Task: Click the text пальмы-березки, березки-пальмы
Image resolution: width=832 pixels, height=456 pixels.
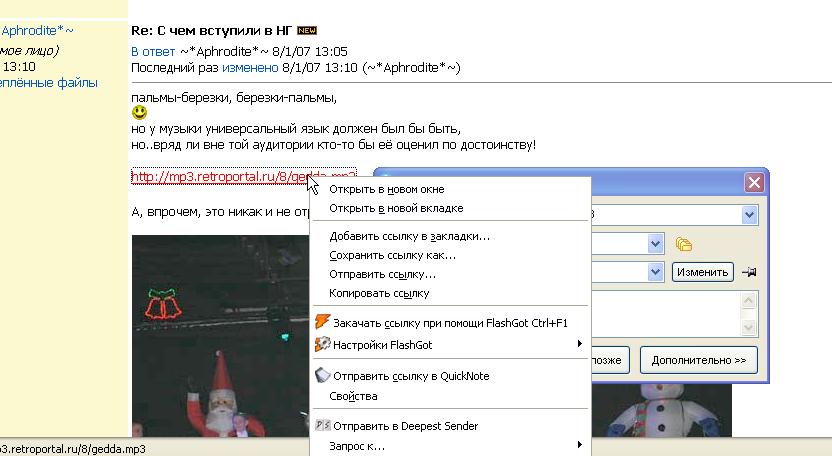Action: (x=234, y=98)
